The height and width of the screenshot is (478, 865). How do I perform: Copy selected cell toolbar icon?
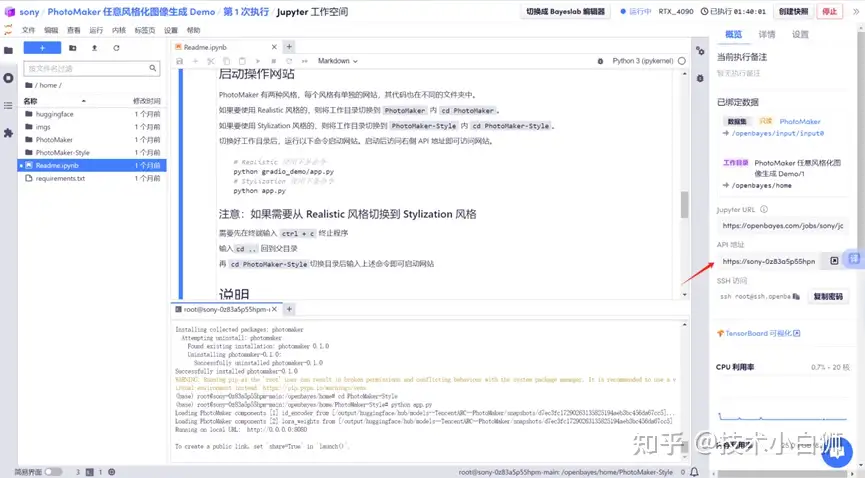pyautogui.click(x=227, y=61)
